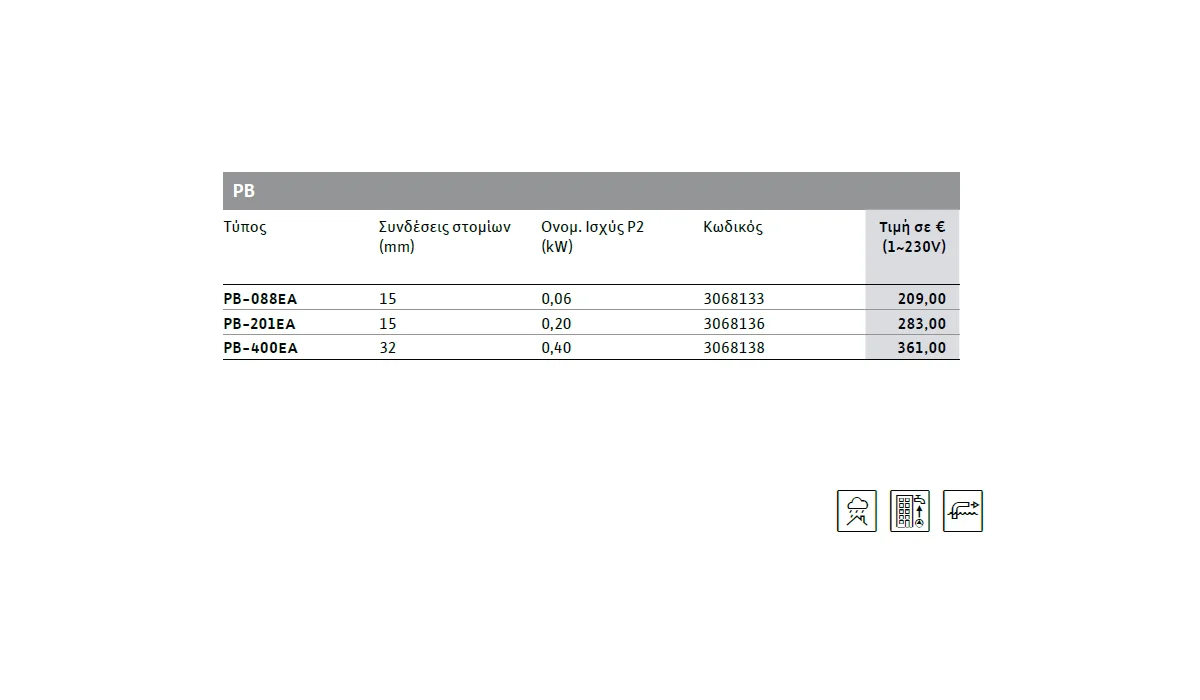This screenshot has width=1200, height=700.
Task: Click the PB-088EA type cell
Action: tap(261, 298)
